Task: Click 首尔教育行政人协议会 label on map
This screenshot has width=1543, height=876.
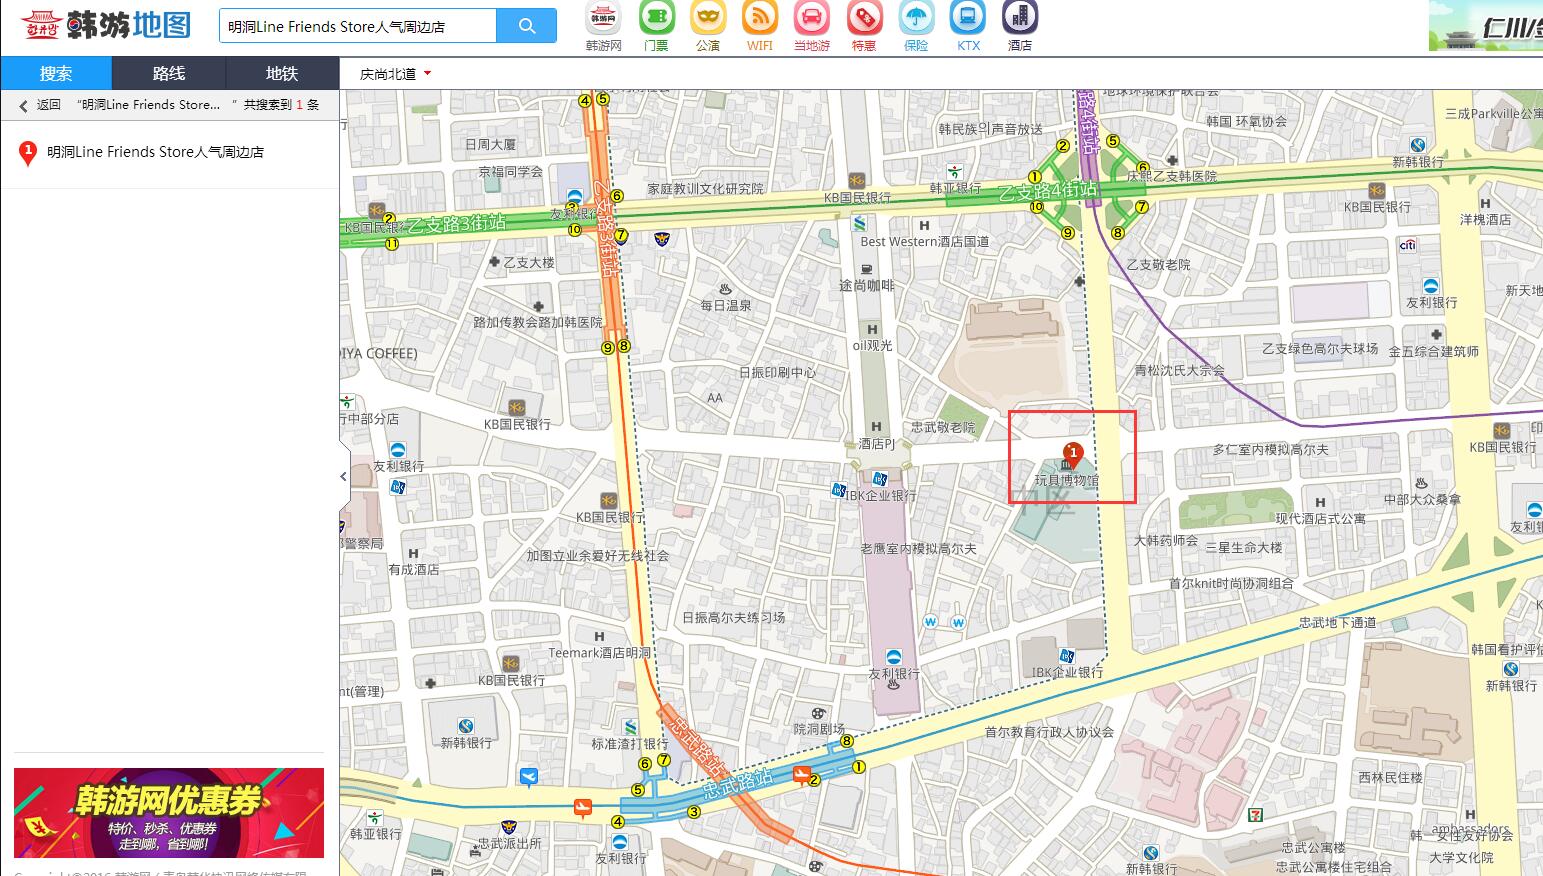Action: 1049,732
